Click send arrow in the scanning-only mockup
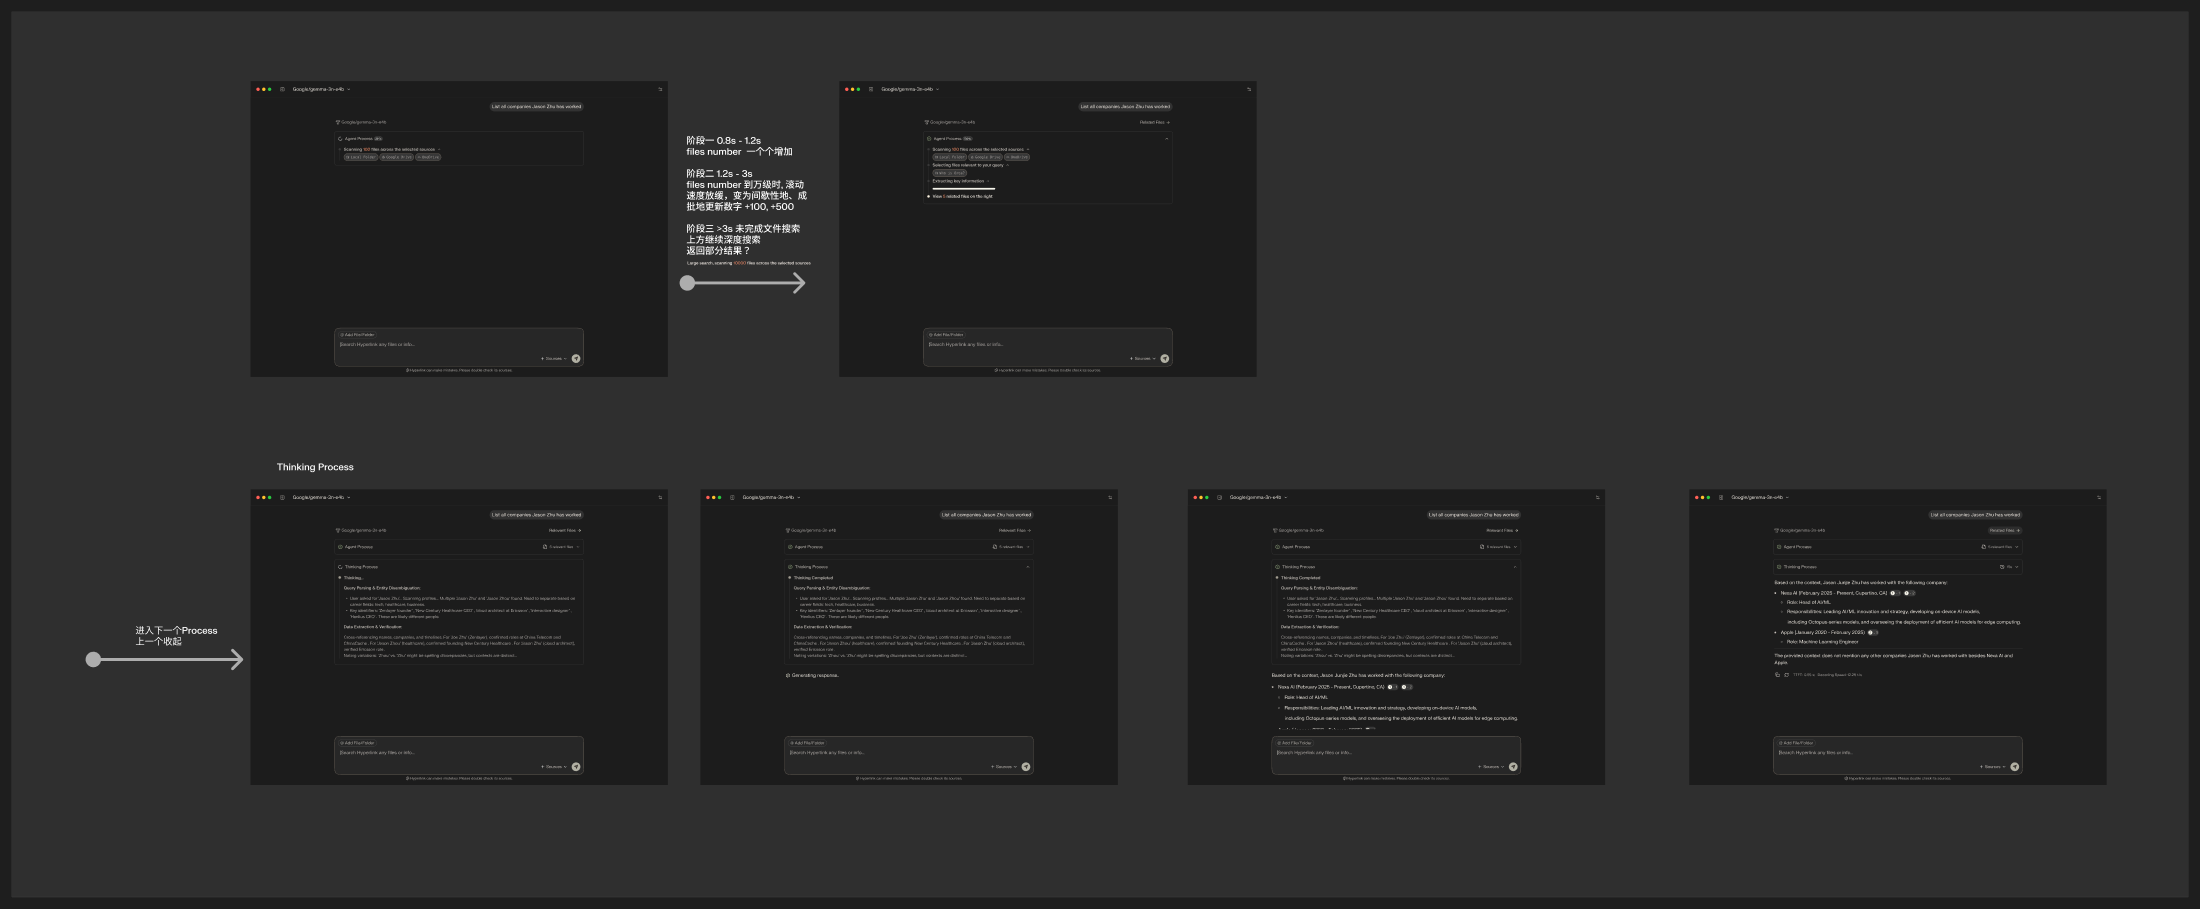This screenshot has width=2200, height=909. point(576,358)
